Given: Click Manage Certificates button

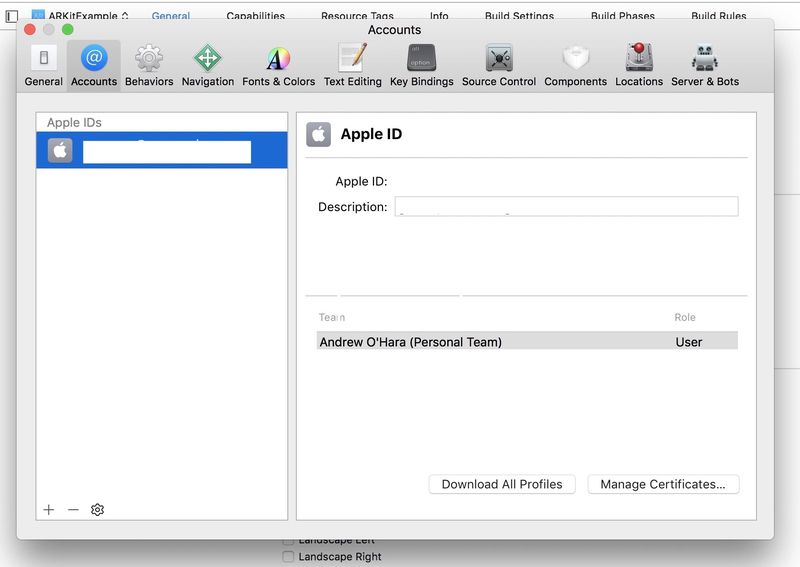Looking at the screenshot, I should [663, 484].
